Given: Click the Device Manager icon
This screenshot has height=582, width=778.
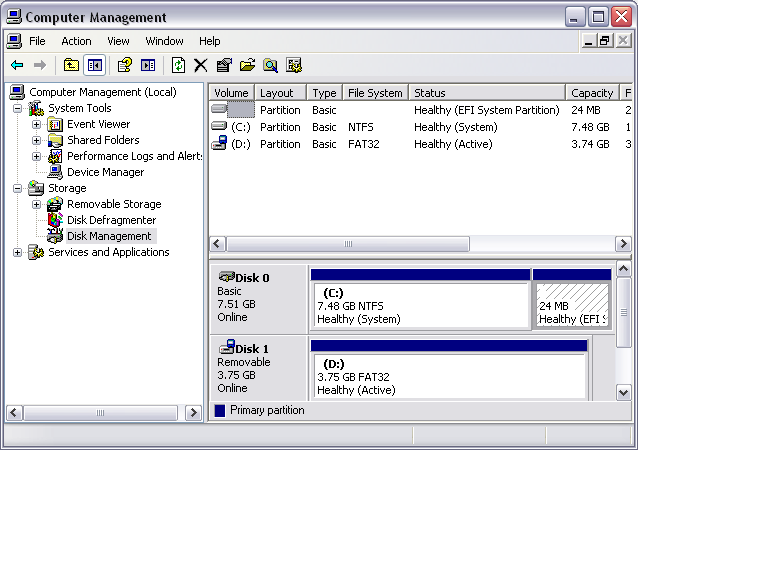Looking at the screenshot, I should click(x=55, y=172).
